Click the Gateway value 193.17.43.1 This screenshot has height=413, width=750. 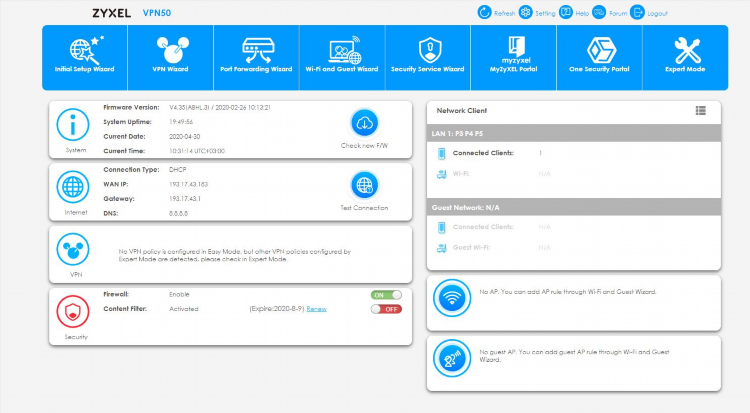pyautogui.click(x=185, y=199)
